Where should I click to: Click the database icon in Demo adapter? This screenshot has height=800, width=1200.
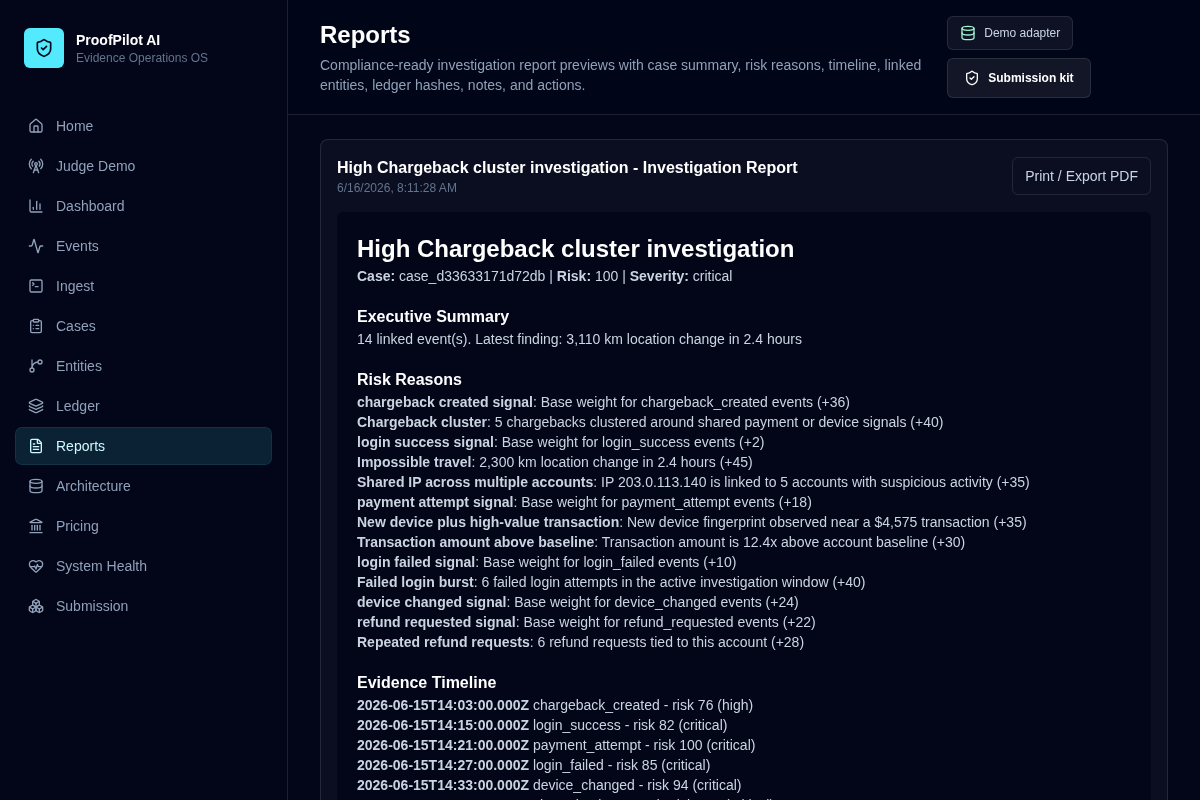point(968,33)
